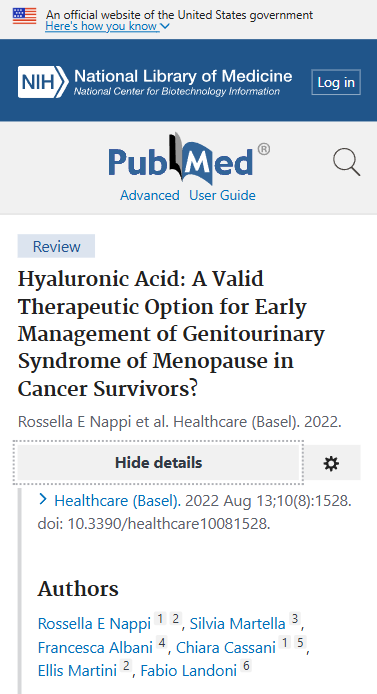Open the Advanced search link

point(150,195)
